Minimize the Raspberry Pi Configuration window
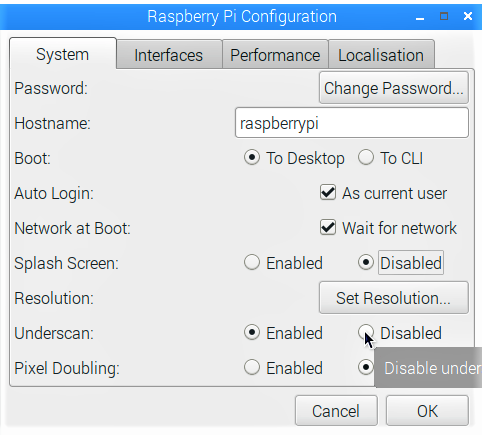The image size is (482, 439). (x=420, y=17)
